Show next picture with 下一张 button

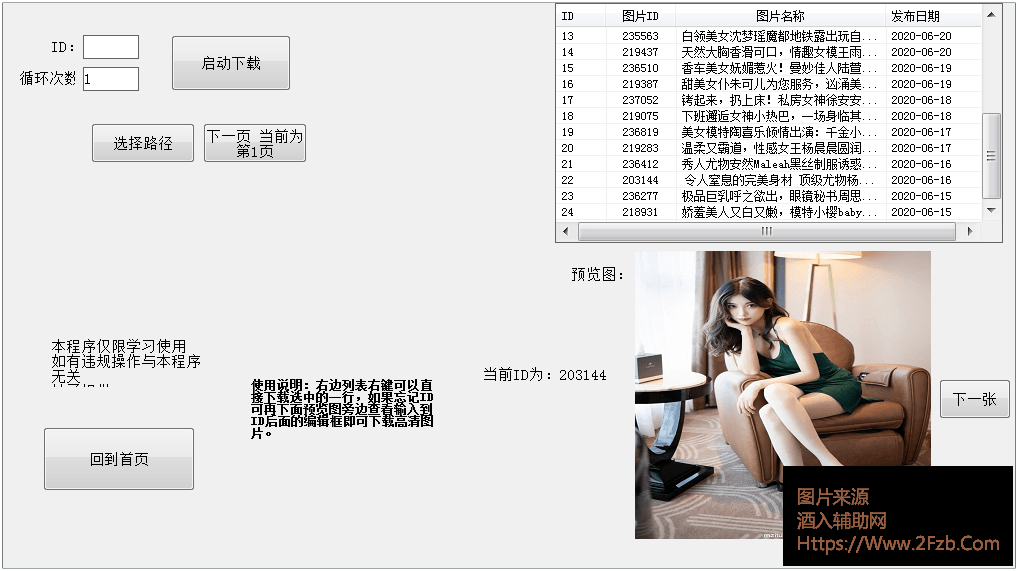(x=975, y=399)
